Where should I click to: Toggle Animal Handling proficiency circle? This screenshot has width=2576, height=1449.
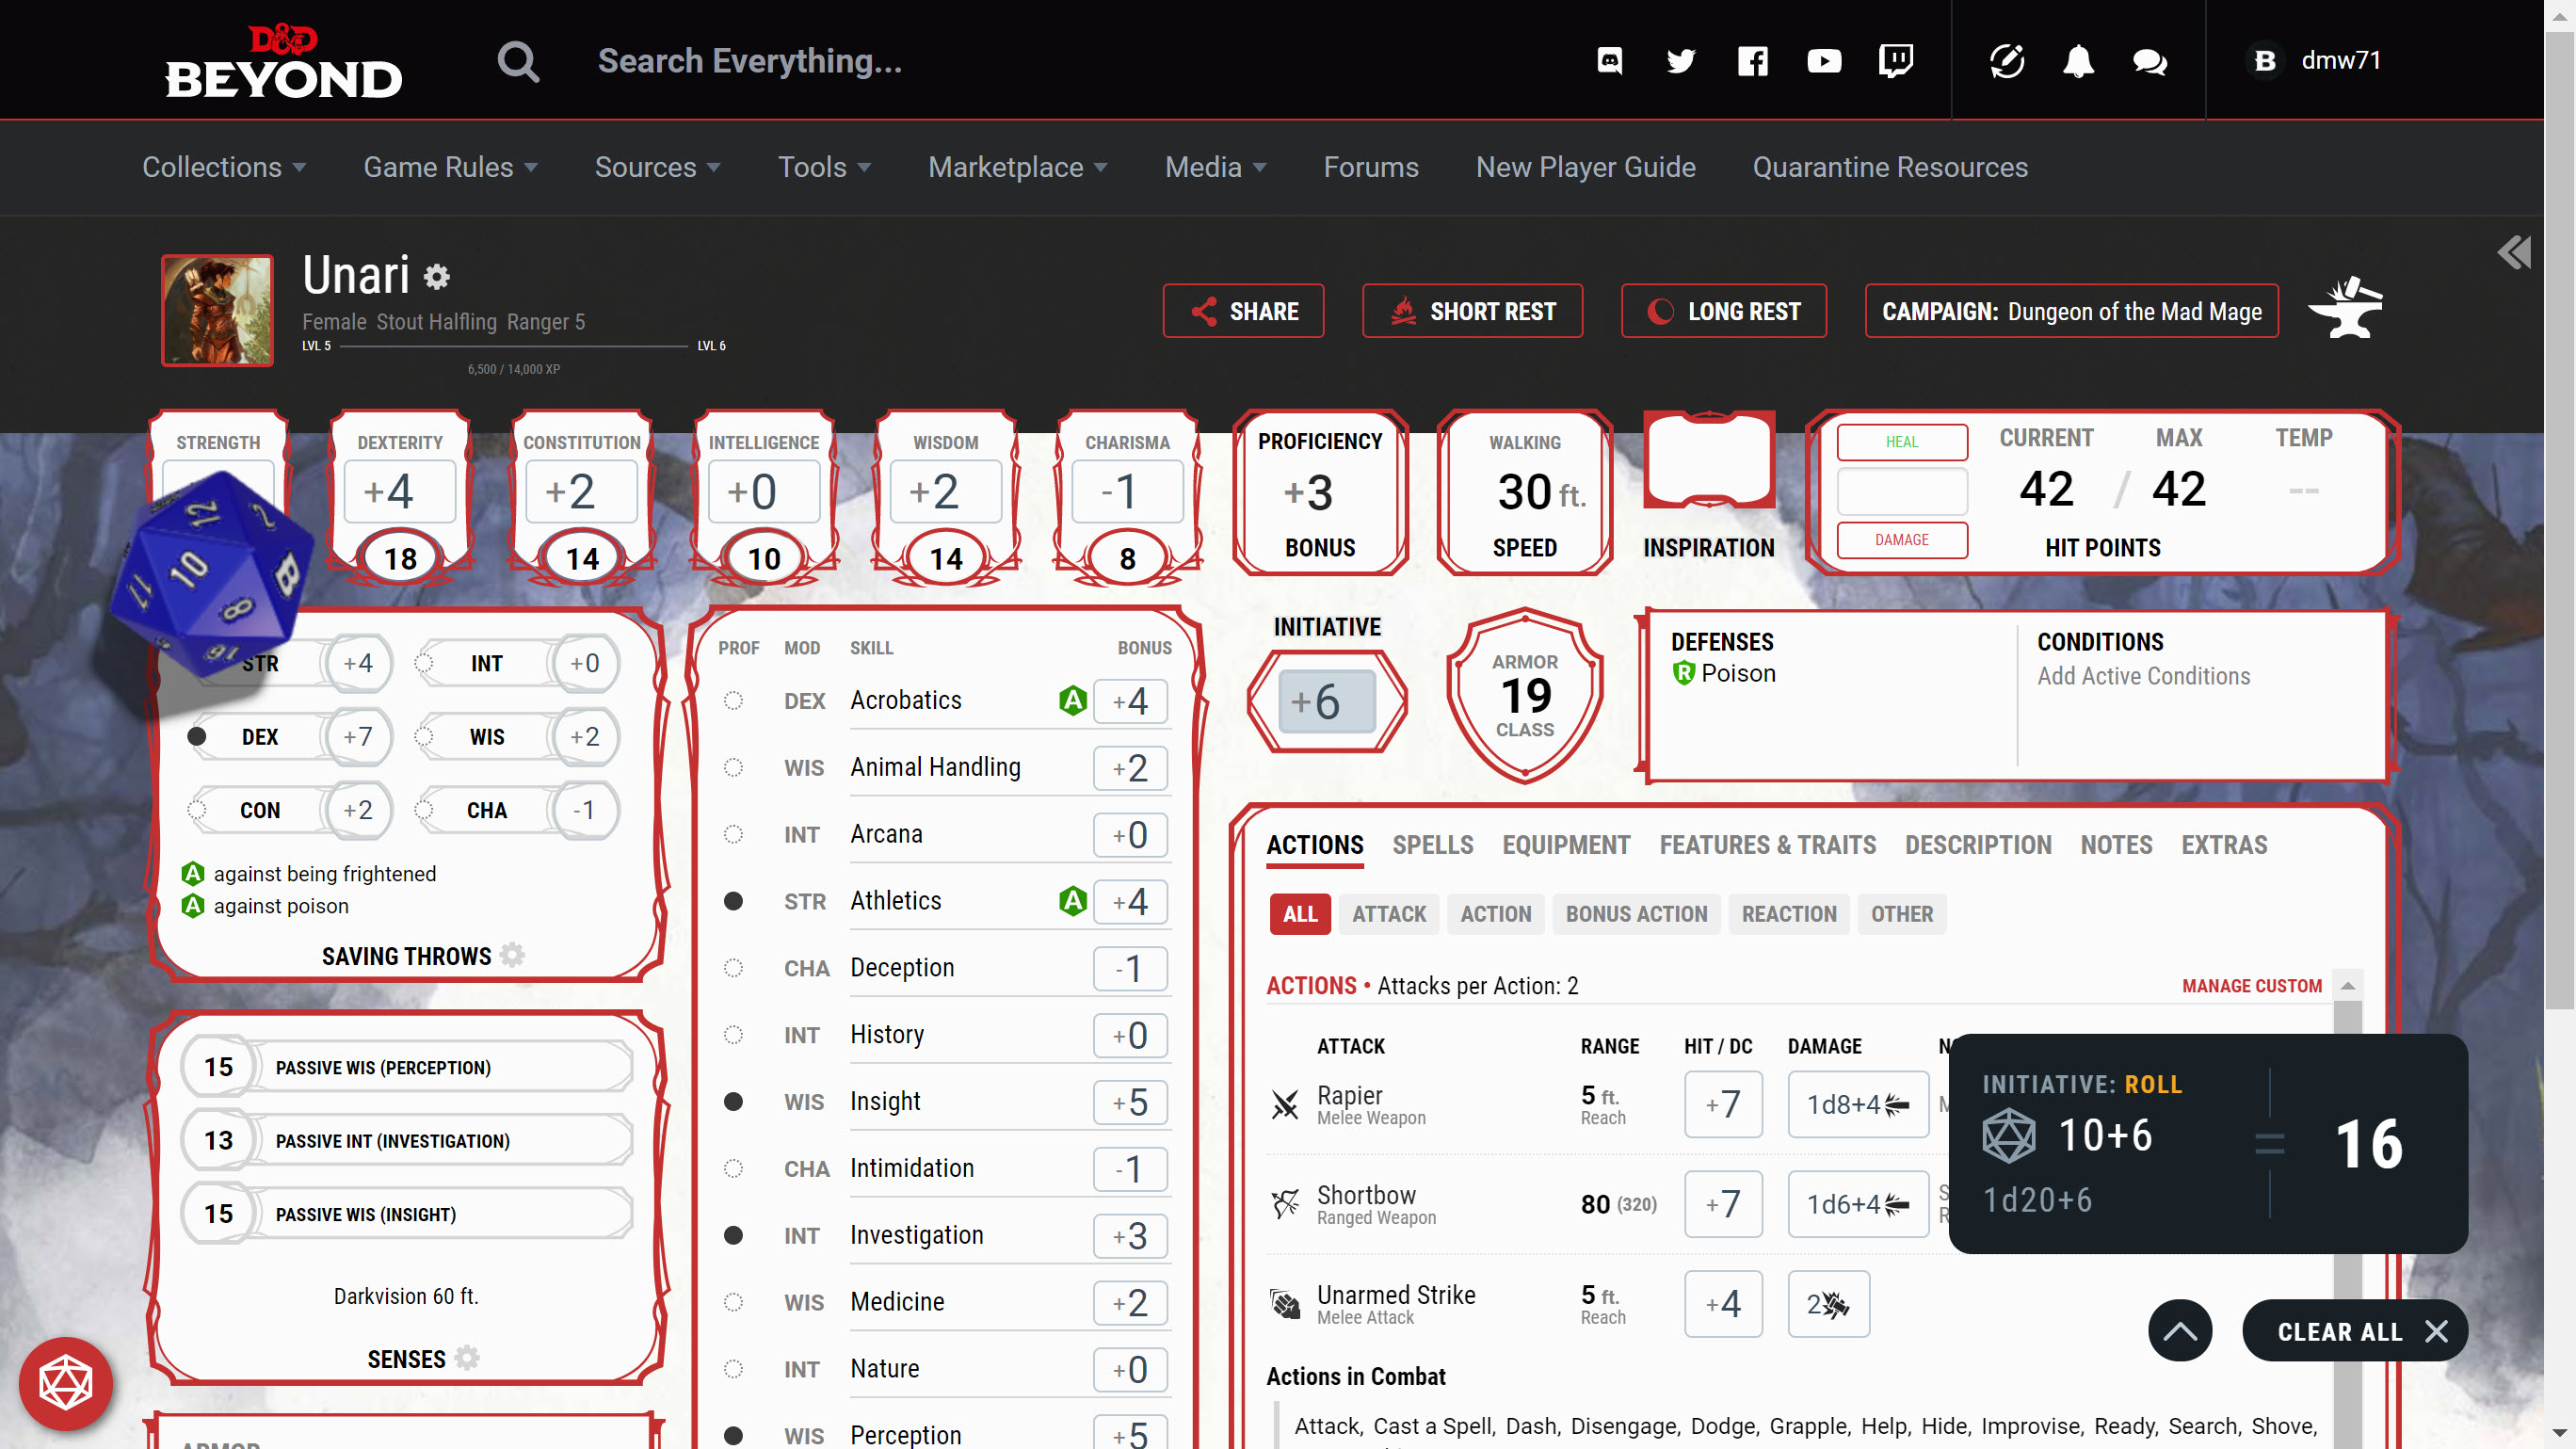click(x=733, y=768)
